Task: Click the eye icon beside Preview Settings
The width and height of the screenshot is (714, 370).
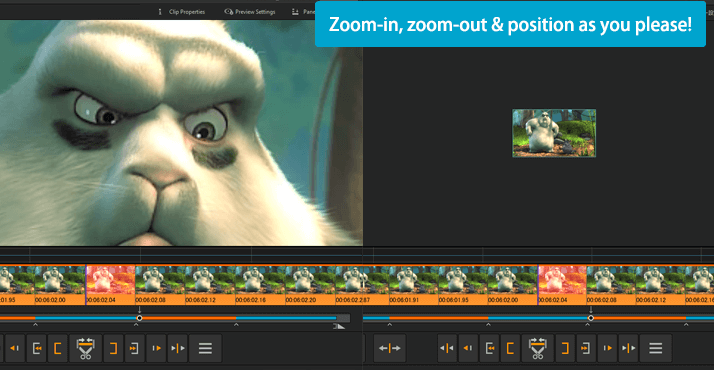Action: 229,12
